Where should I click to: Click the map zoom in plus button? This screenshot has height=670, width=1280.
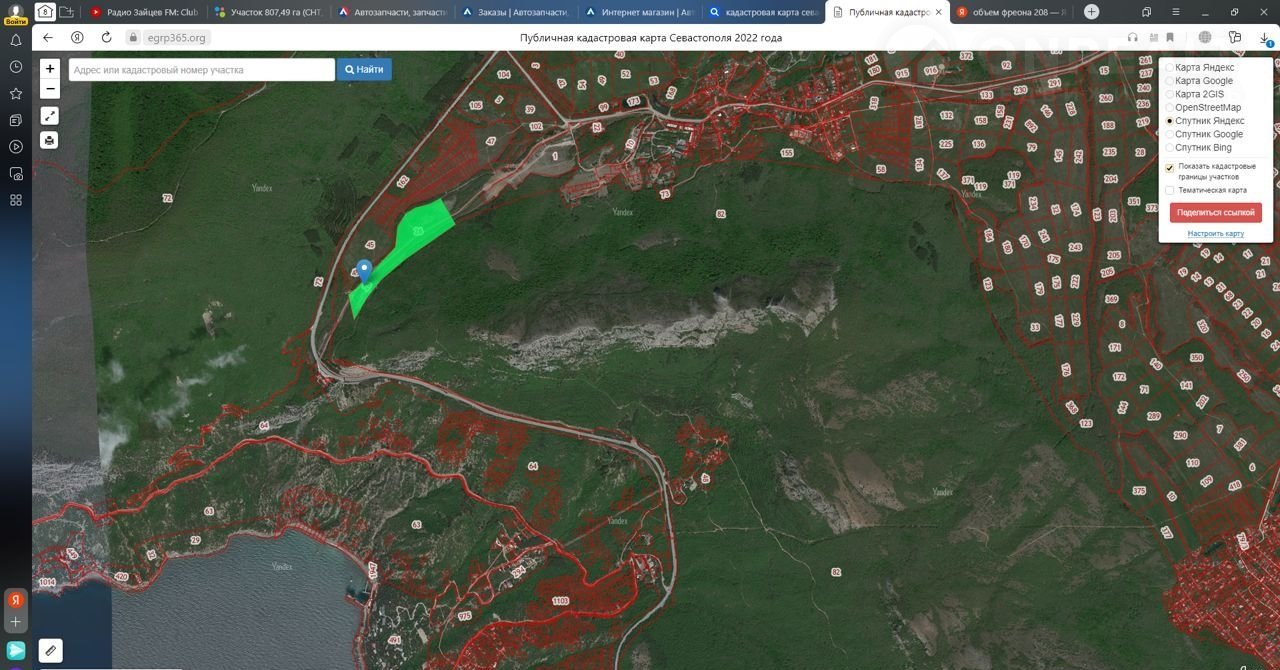[x=50, y=69]
